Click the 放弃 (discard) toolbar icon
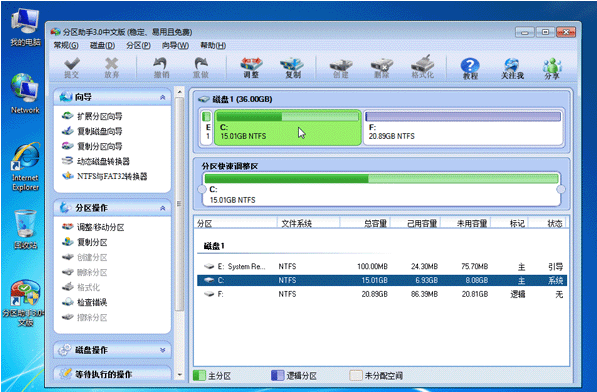The width and height of the screenshot is (597, 392). point(112,68)
